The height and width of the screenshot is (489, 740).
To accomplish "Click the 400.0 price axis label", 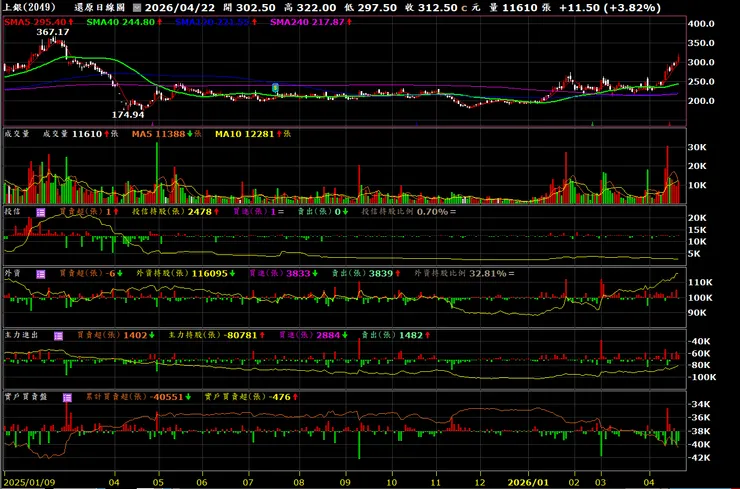I will point(701,24).
